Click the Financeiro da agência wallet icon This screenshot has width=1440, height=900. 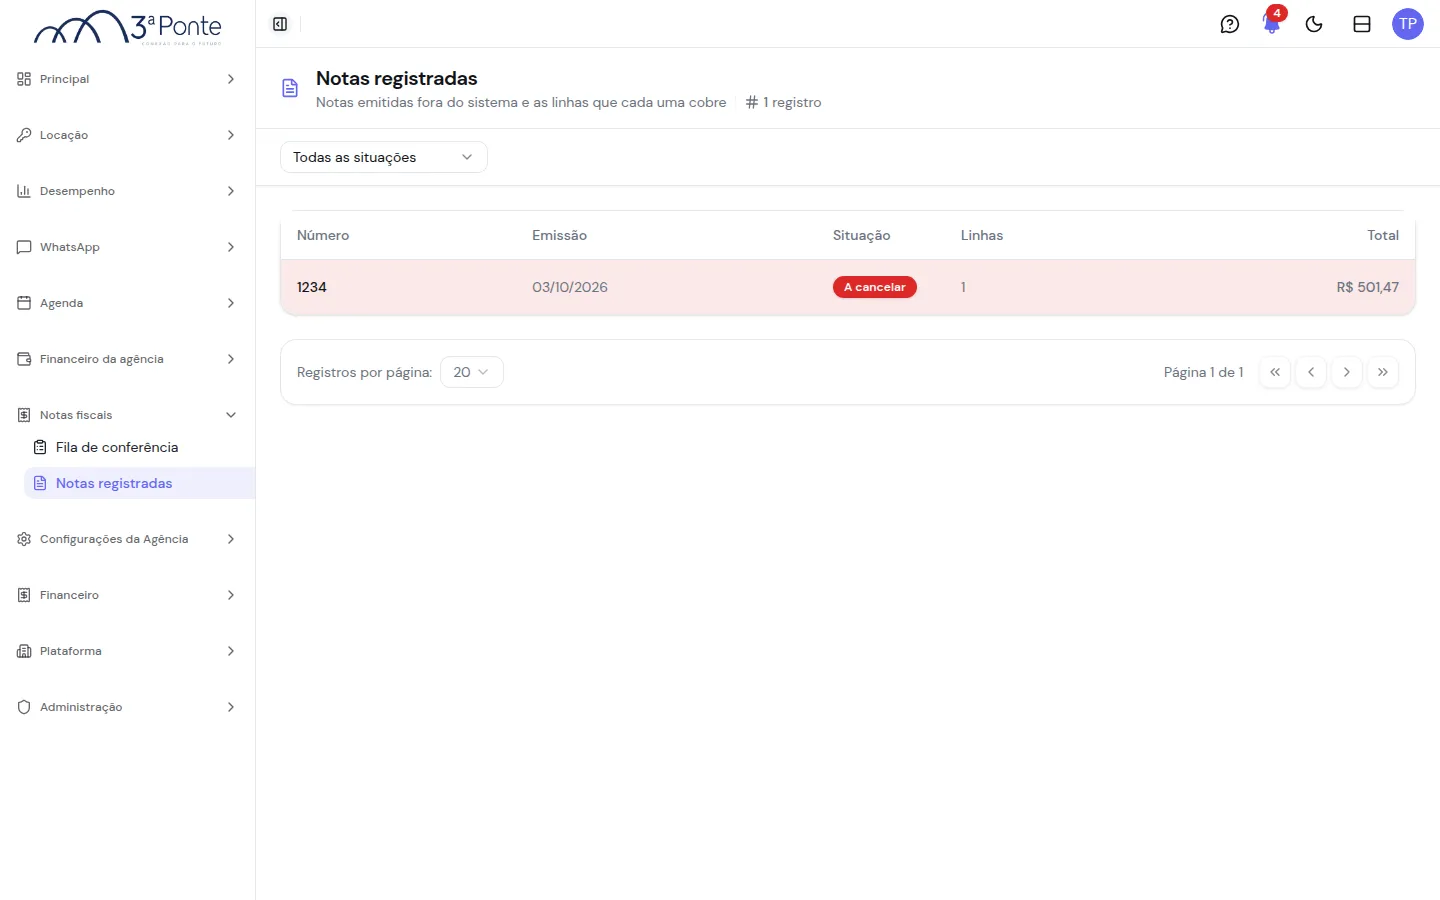24,359
